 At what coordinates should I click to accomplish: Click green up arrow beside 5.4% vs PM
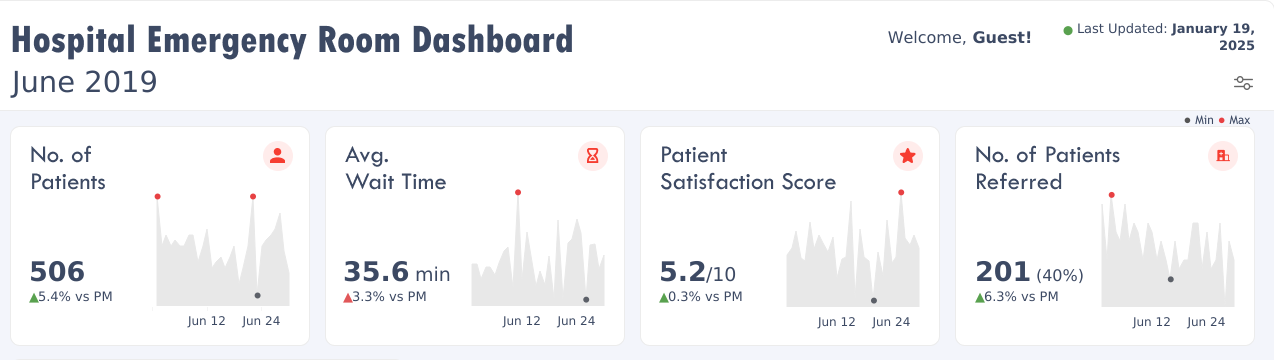(34, 297)
